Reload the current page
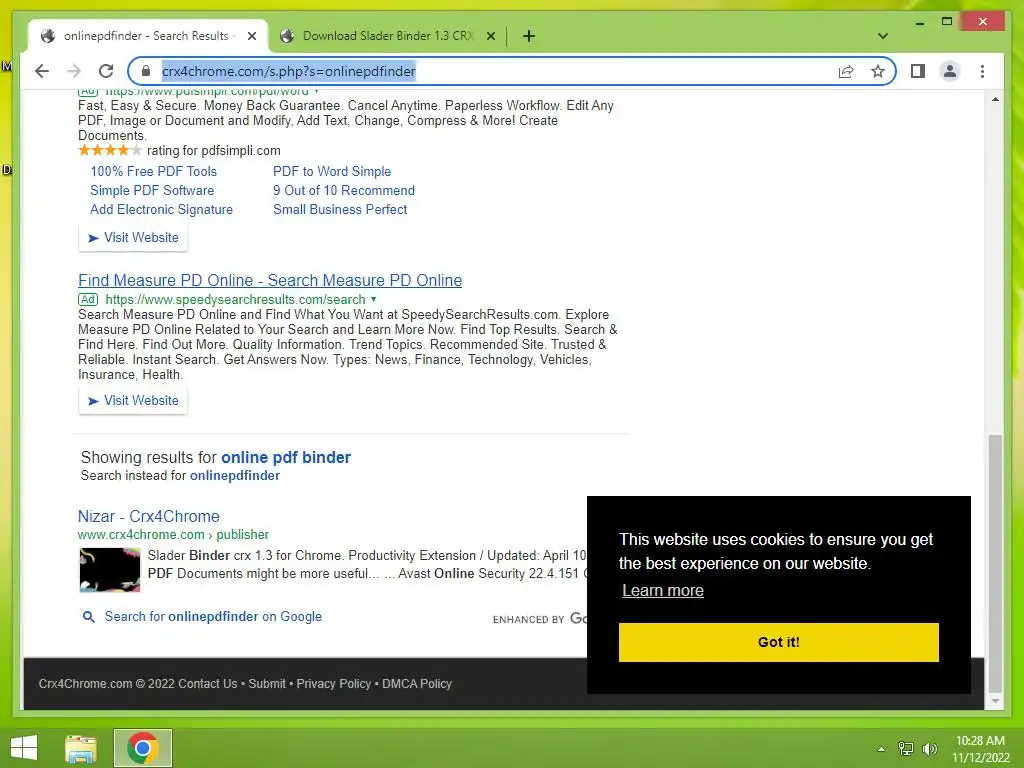 click(106, 71)
